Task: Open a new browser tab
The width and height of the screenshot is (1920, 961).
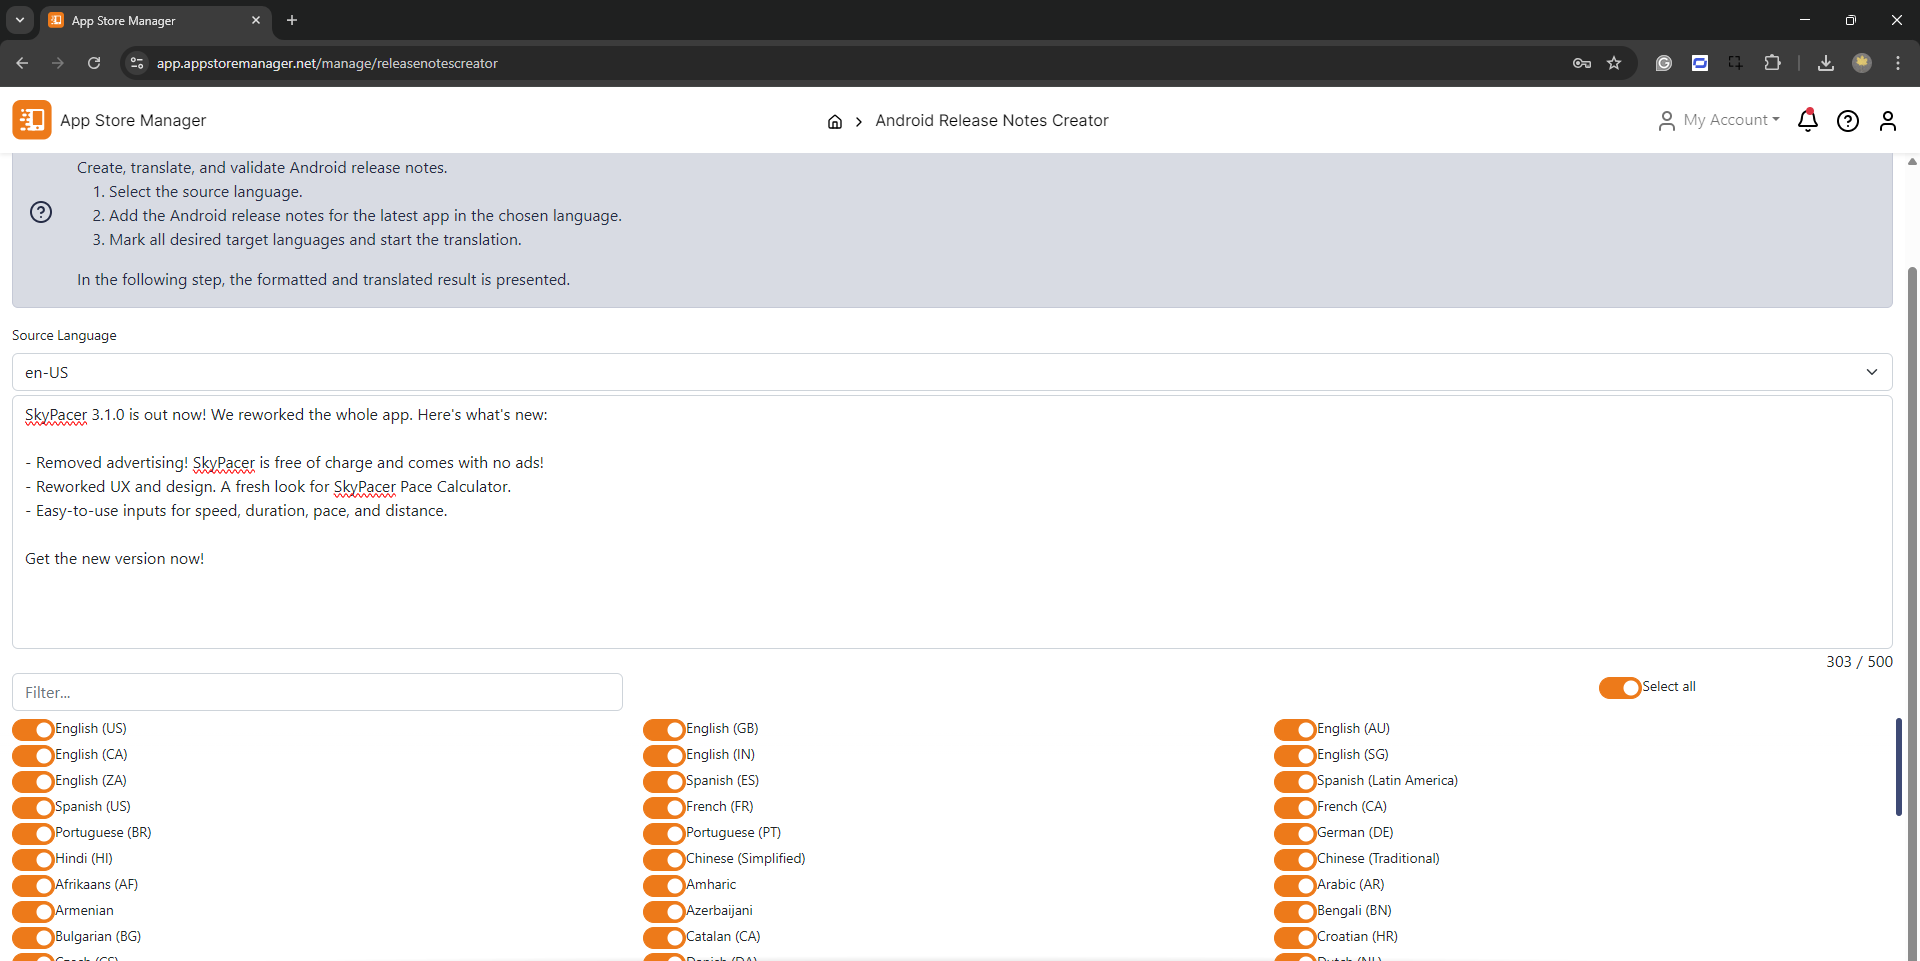Action: point(292,20)
